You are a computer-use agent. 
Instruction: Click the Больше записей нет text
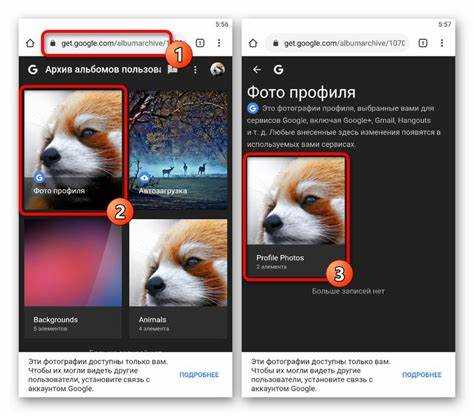pyautogui.click(x=348, y=291)
